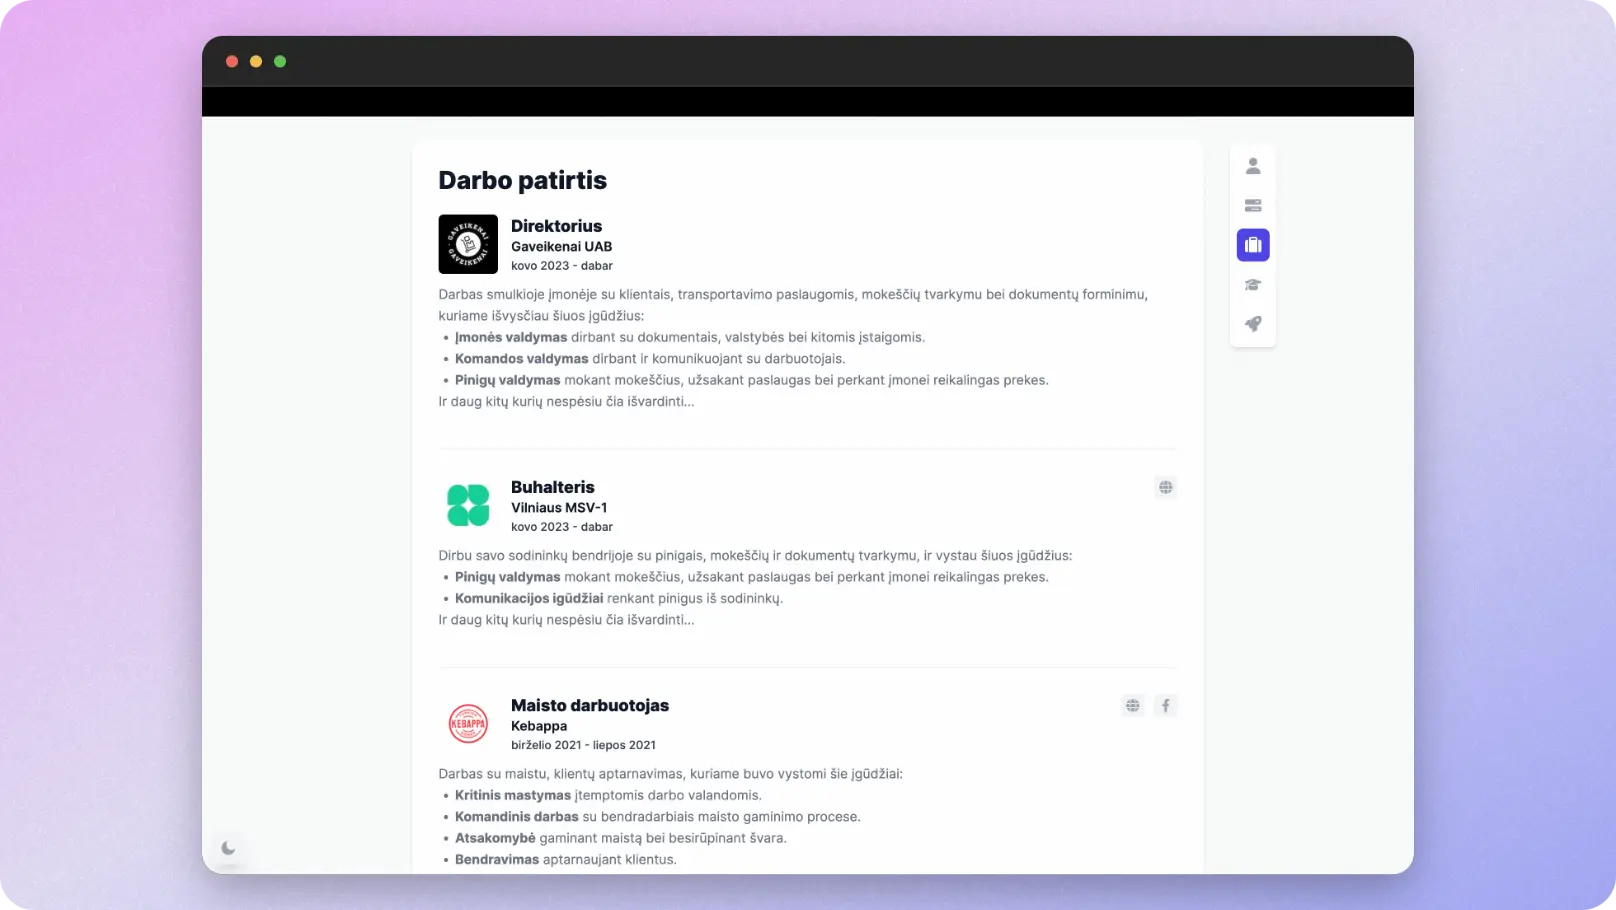
Task: Click the Darbo patirtis heading
Action: coord(522,180)
